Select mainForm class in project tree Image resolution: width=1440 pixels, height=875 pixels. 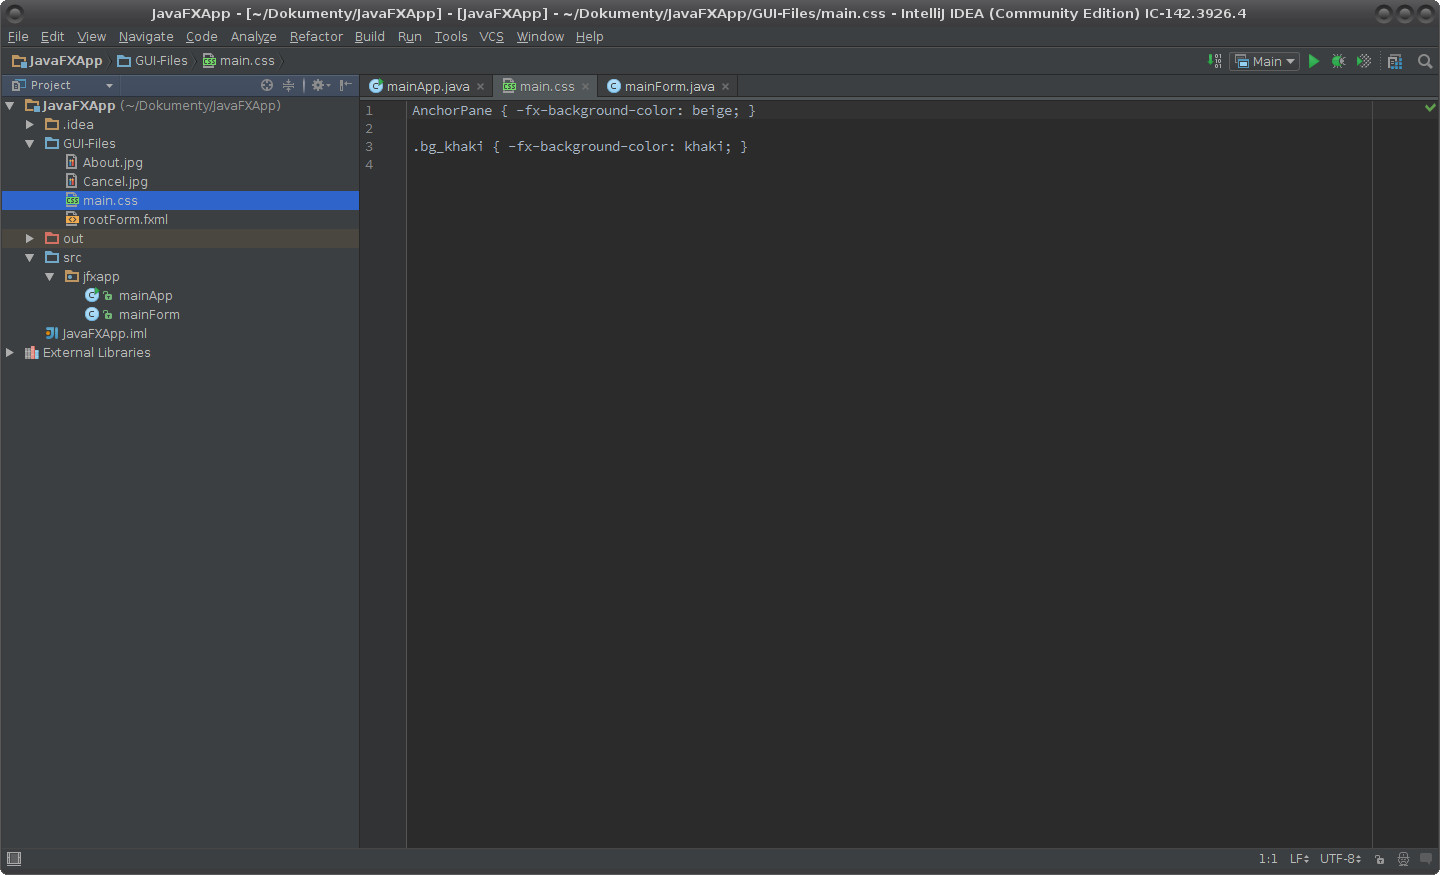(x=149, y=314)
